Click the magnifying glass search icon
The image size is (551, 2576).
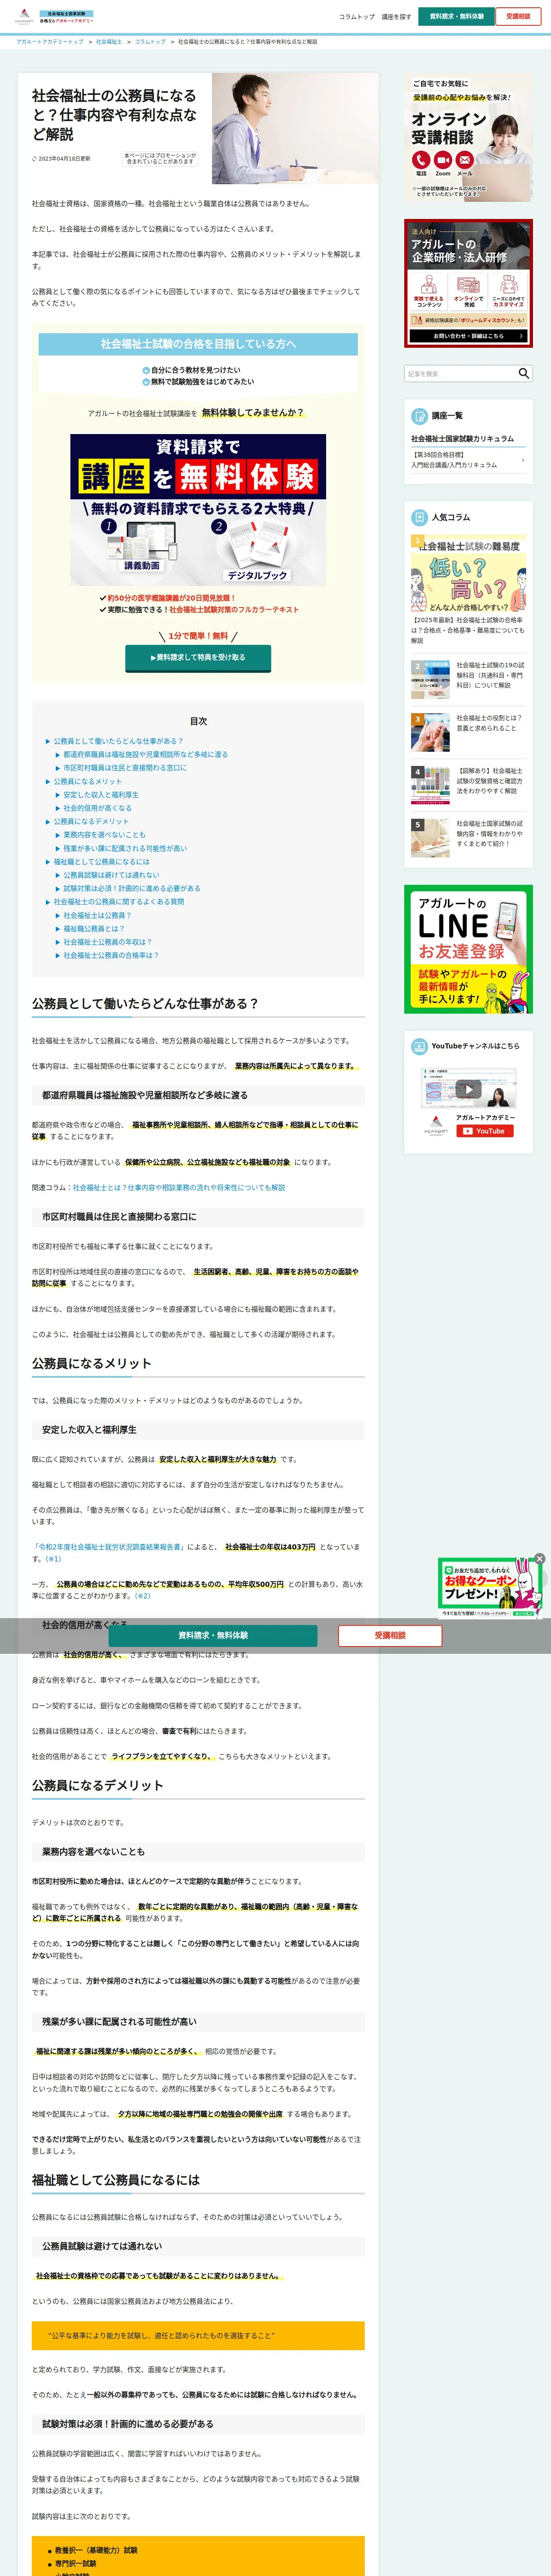click(x=524, y=373)
